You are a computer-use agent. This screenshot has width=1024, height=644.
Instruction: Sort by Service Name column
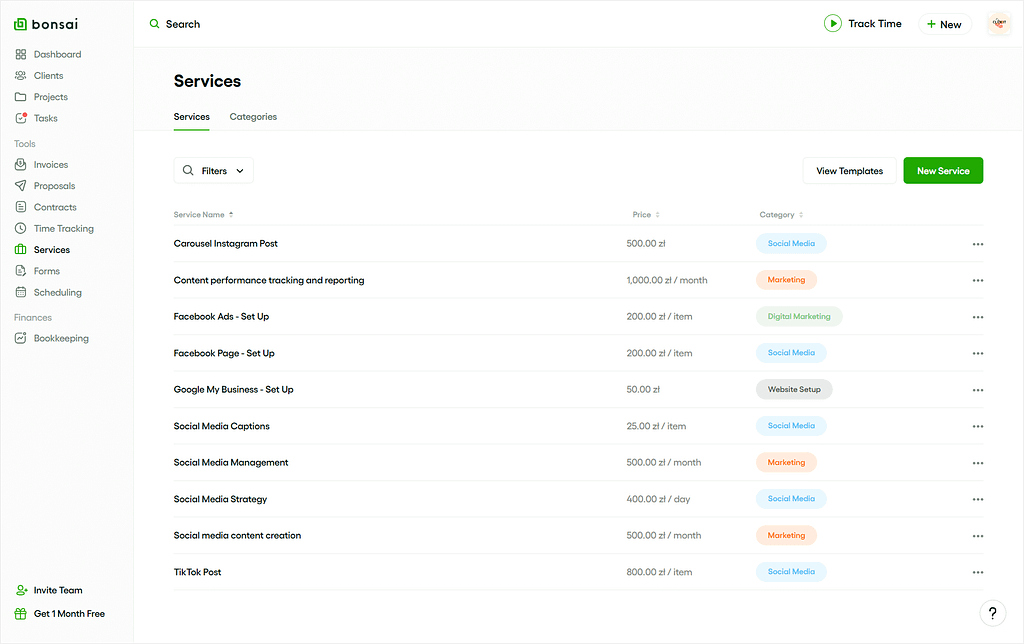click(x=203, y=214)
